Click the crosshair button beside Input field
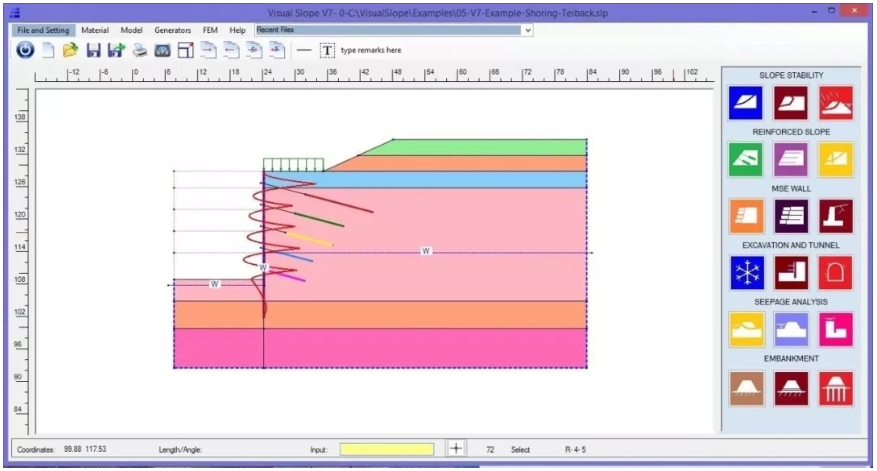 click(455, 450)
